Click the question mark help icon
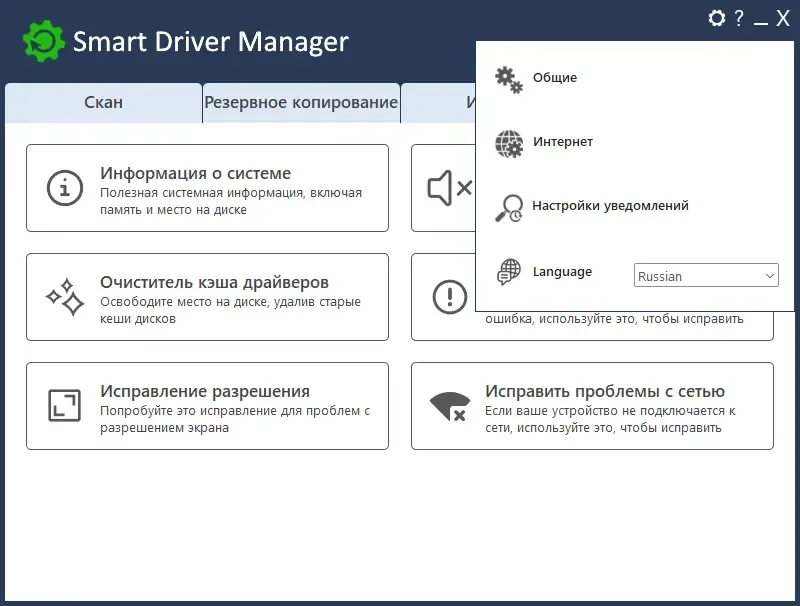This screenshot has height=606, width=800. tap(738, 18)
